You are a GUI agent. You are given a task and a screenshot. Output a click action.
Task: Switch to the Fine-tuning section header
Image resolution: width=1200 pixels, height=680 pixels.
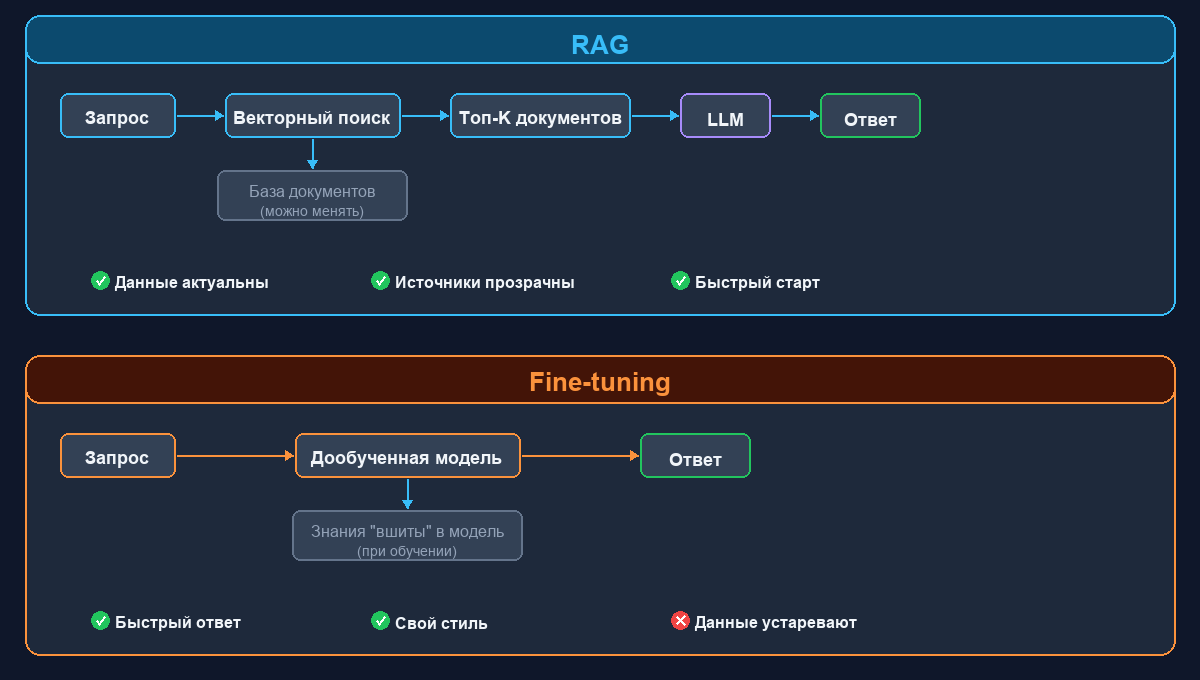coord(600,381)
